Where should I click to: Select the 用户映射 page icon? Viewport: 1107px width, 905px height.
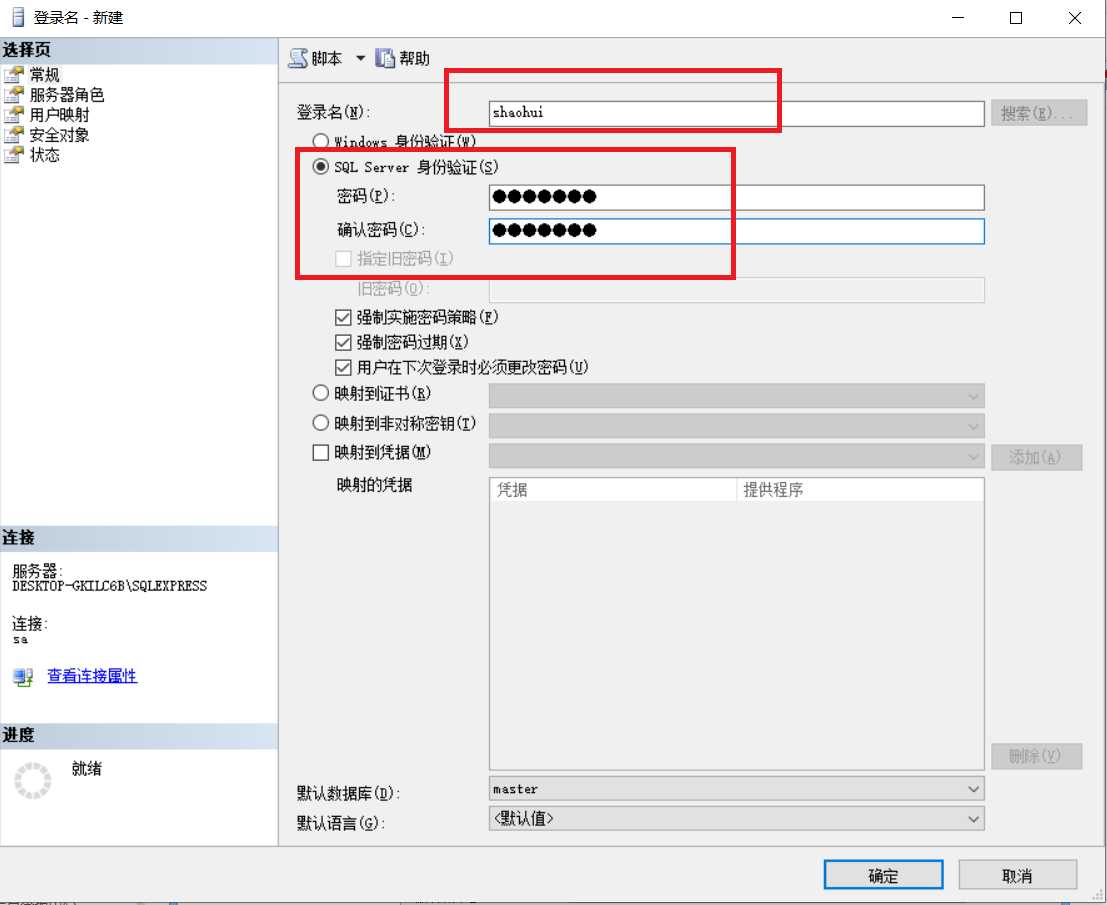pos(13,114)
